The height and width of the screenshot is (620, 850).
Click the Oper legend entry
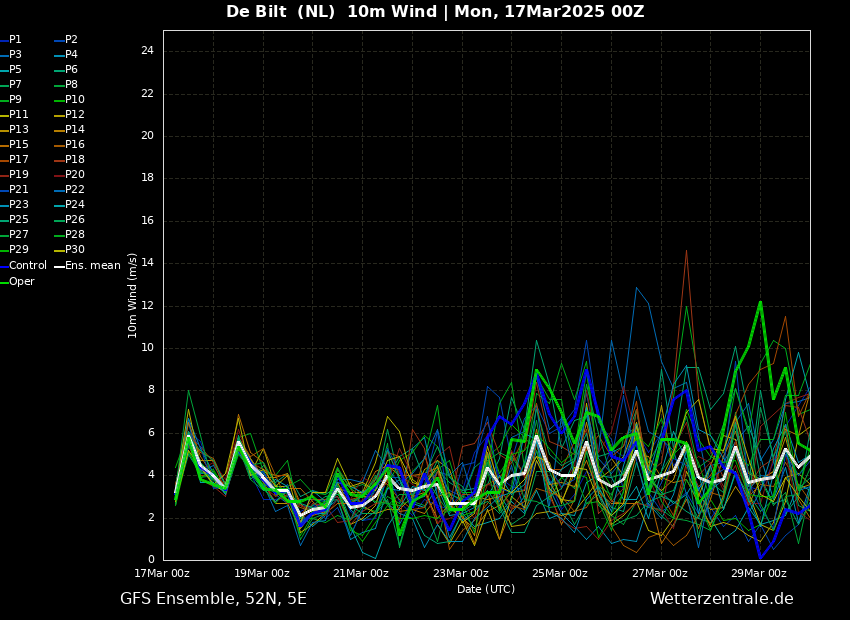pos(21,282)
